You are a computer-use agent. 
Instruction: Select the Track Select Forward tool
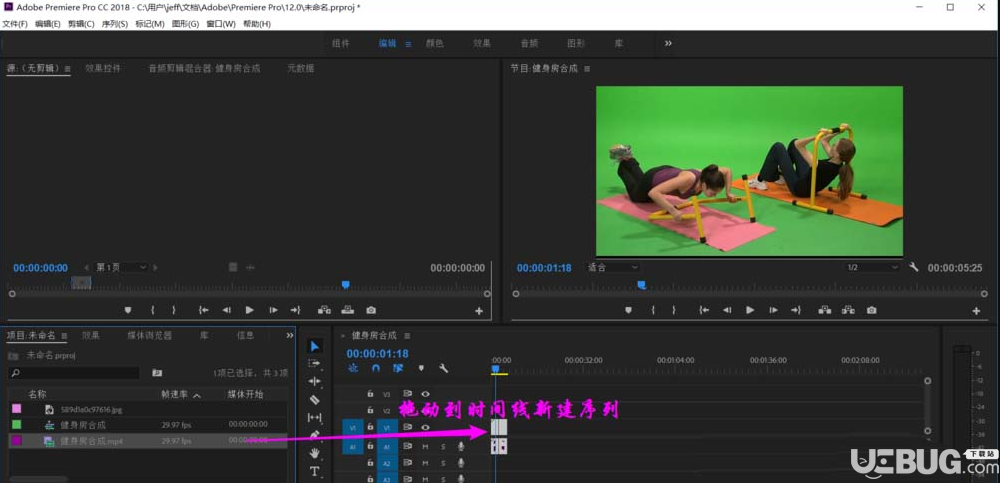pos(314,363)
